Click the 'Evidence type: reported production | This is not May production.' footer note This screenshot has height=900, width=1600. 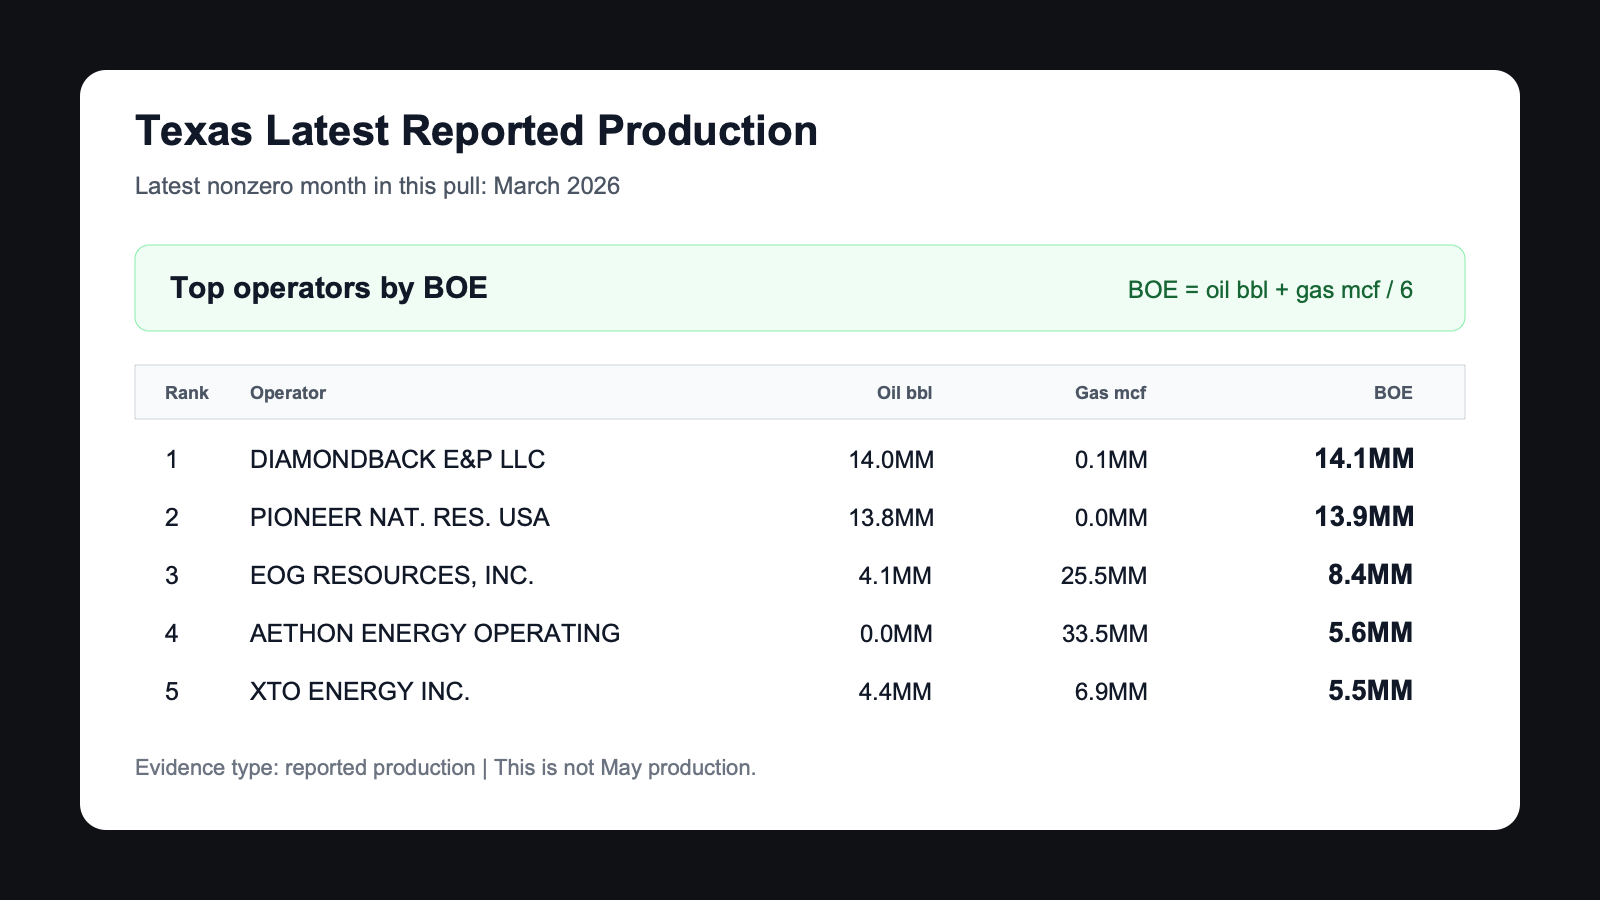click(445, 768)
